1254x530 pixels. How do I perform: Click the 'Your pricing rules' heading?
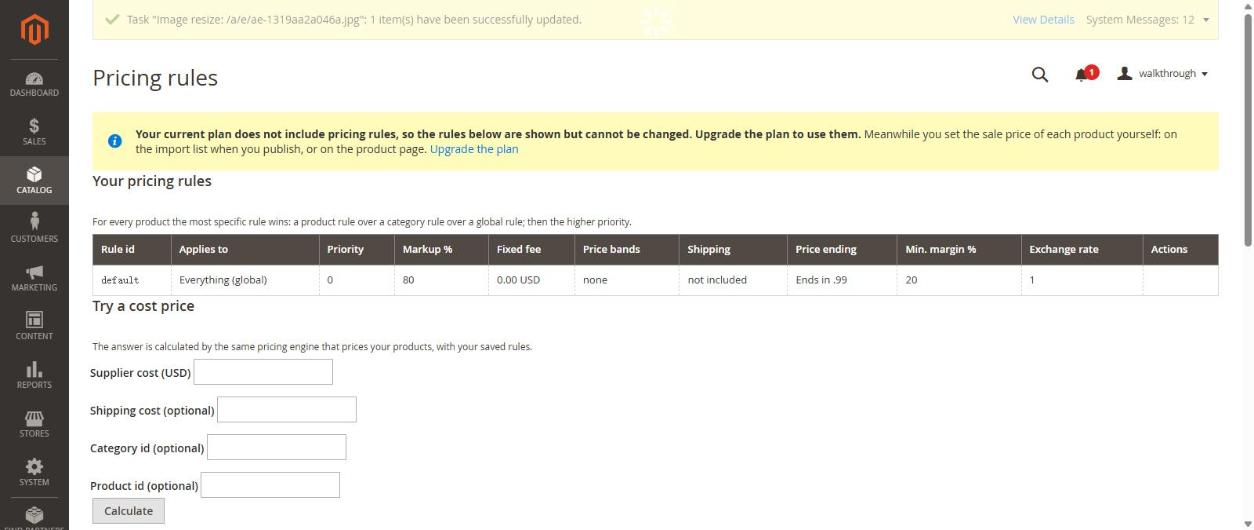point(152,181)
